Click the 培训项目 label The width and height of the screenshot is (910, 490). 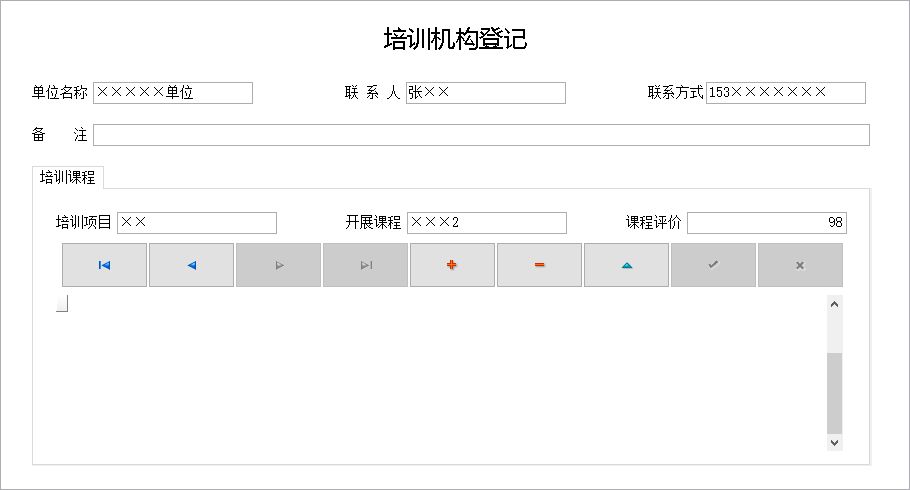(x=84, y=222)
